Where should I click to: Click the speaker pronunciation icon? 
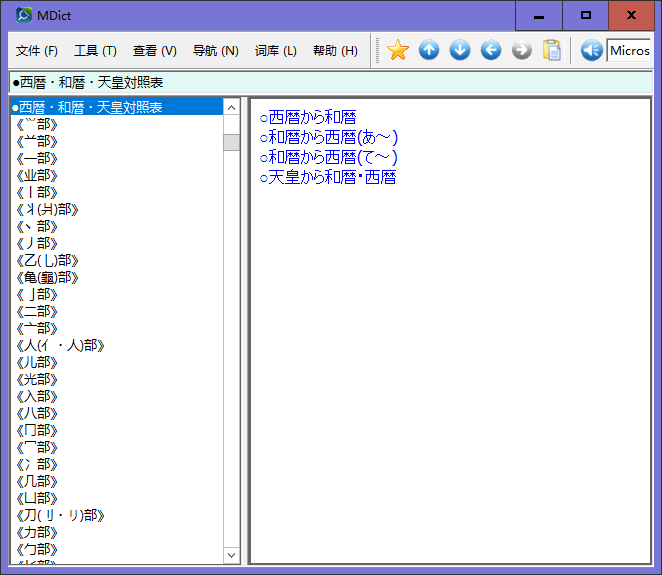coord(591,50)
